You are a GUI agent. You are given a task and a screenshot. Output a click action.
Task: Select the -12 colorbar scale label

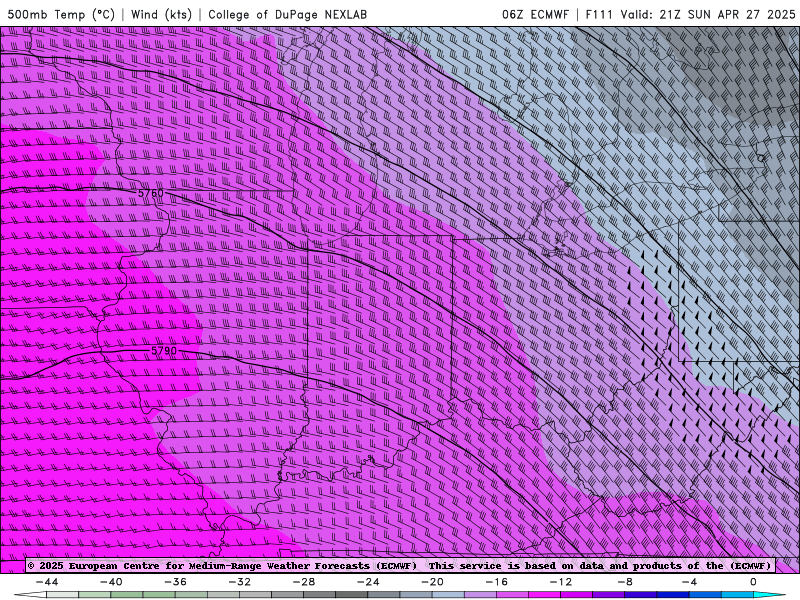click(x=561, y=582)
